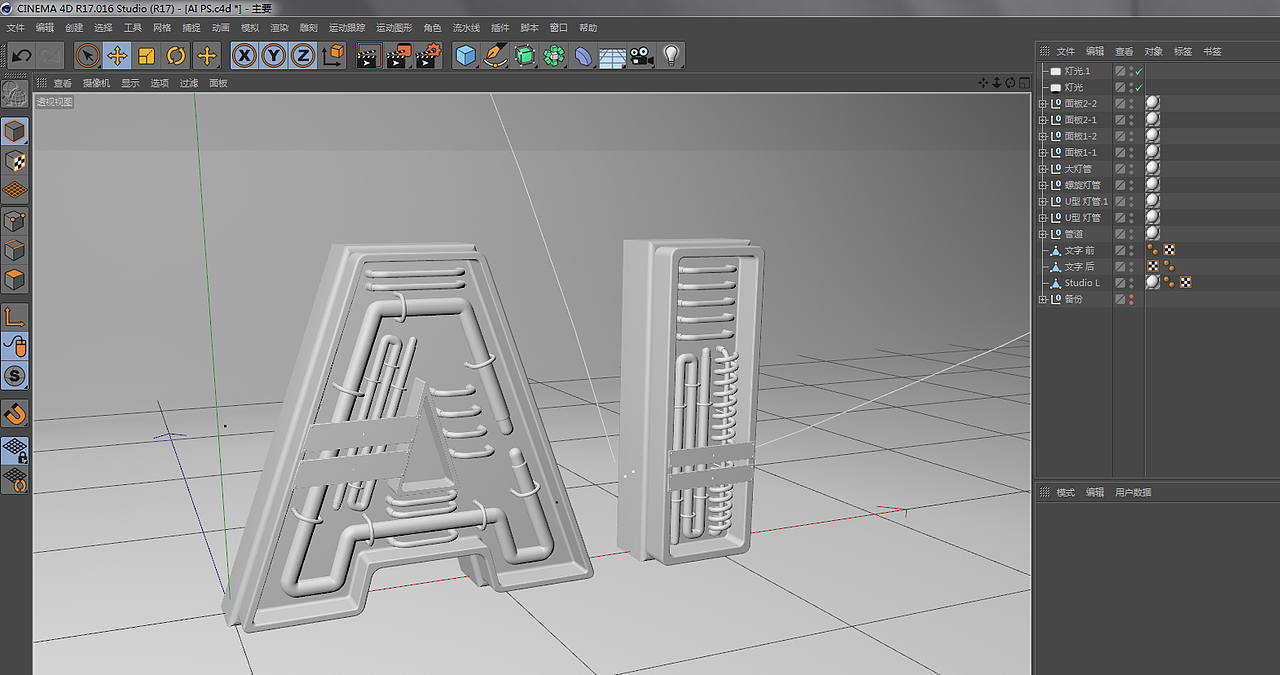This screenshot has width=1280, height=675.
Task: Activate the Scale tool
Action: (x=147, y=56)
